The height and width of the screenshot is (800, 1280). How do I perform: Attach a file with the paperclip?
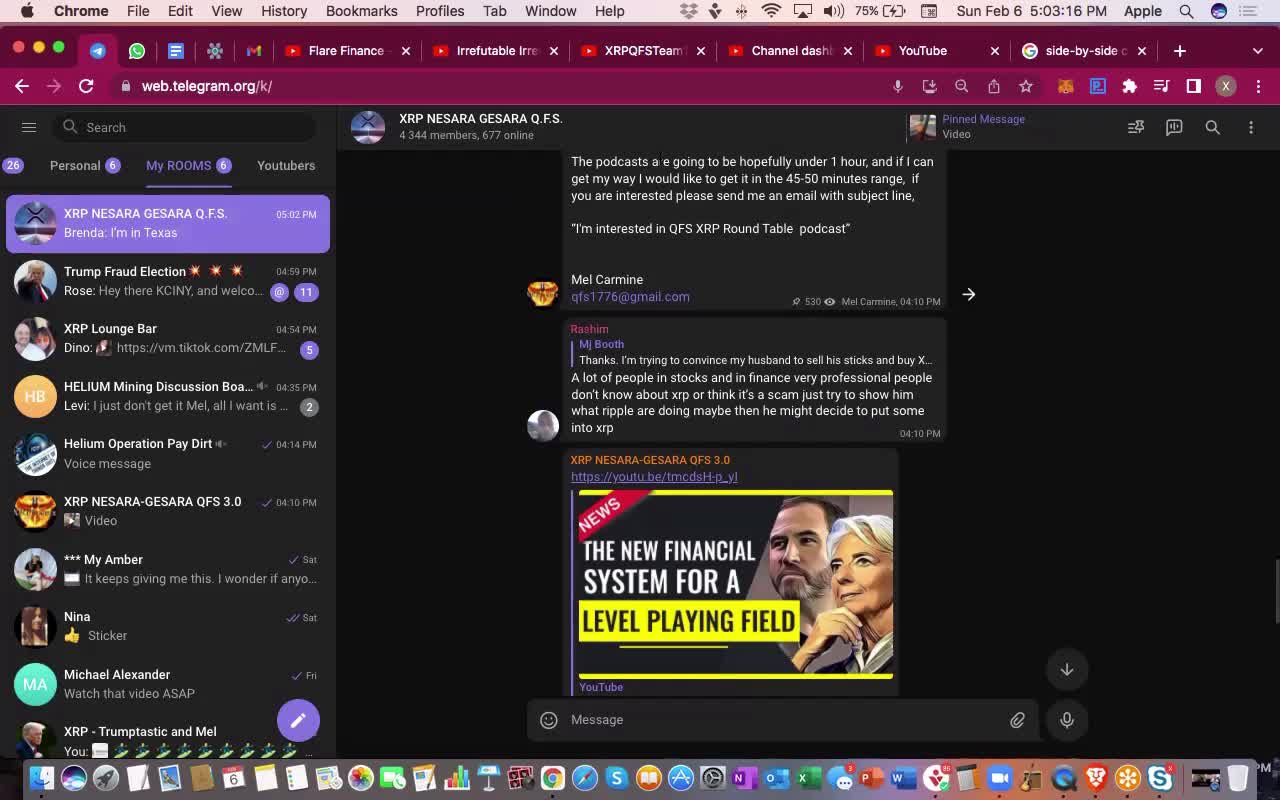pyautogui.click(x=1017, y=720)
